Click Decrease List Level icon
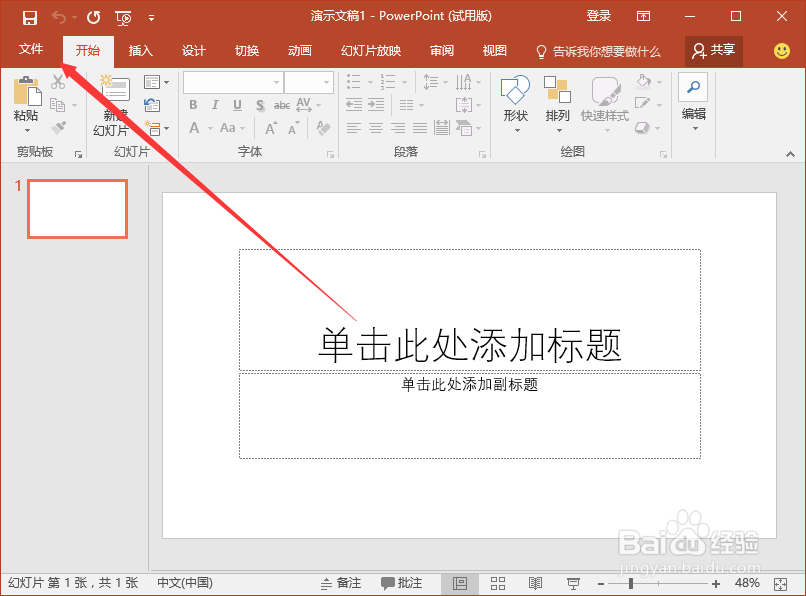This screenshot has width=806, height=596. pyautogui.click(x=354, y=105)
